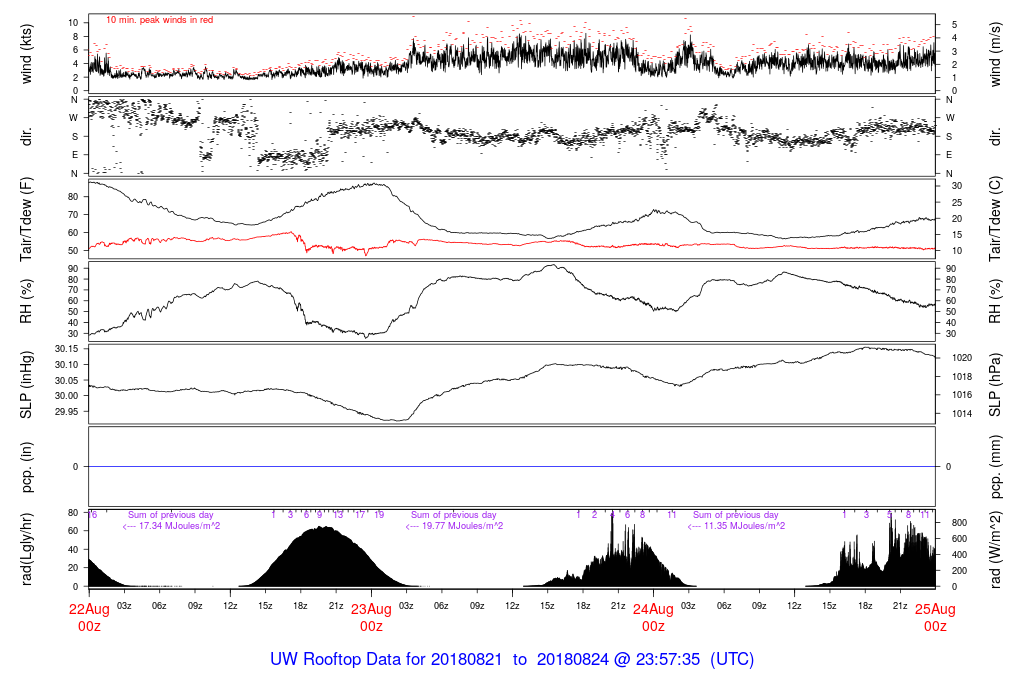Select the 'rad(Lgly/hr)' axis label
The height and width of the screenshot is (700, 1024).
pos(26,549)
